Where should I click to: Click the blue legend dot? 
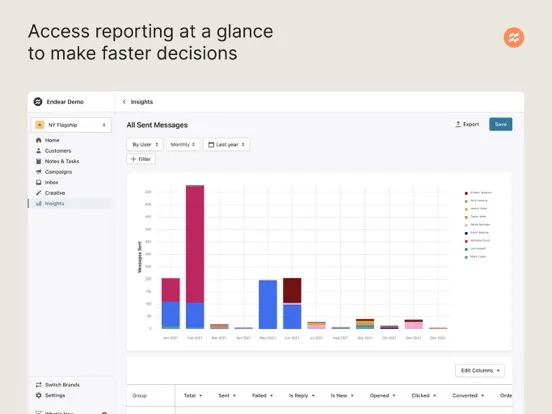[466, 249]
